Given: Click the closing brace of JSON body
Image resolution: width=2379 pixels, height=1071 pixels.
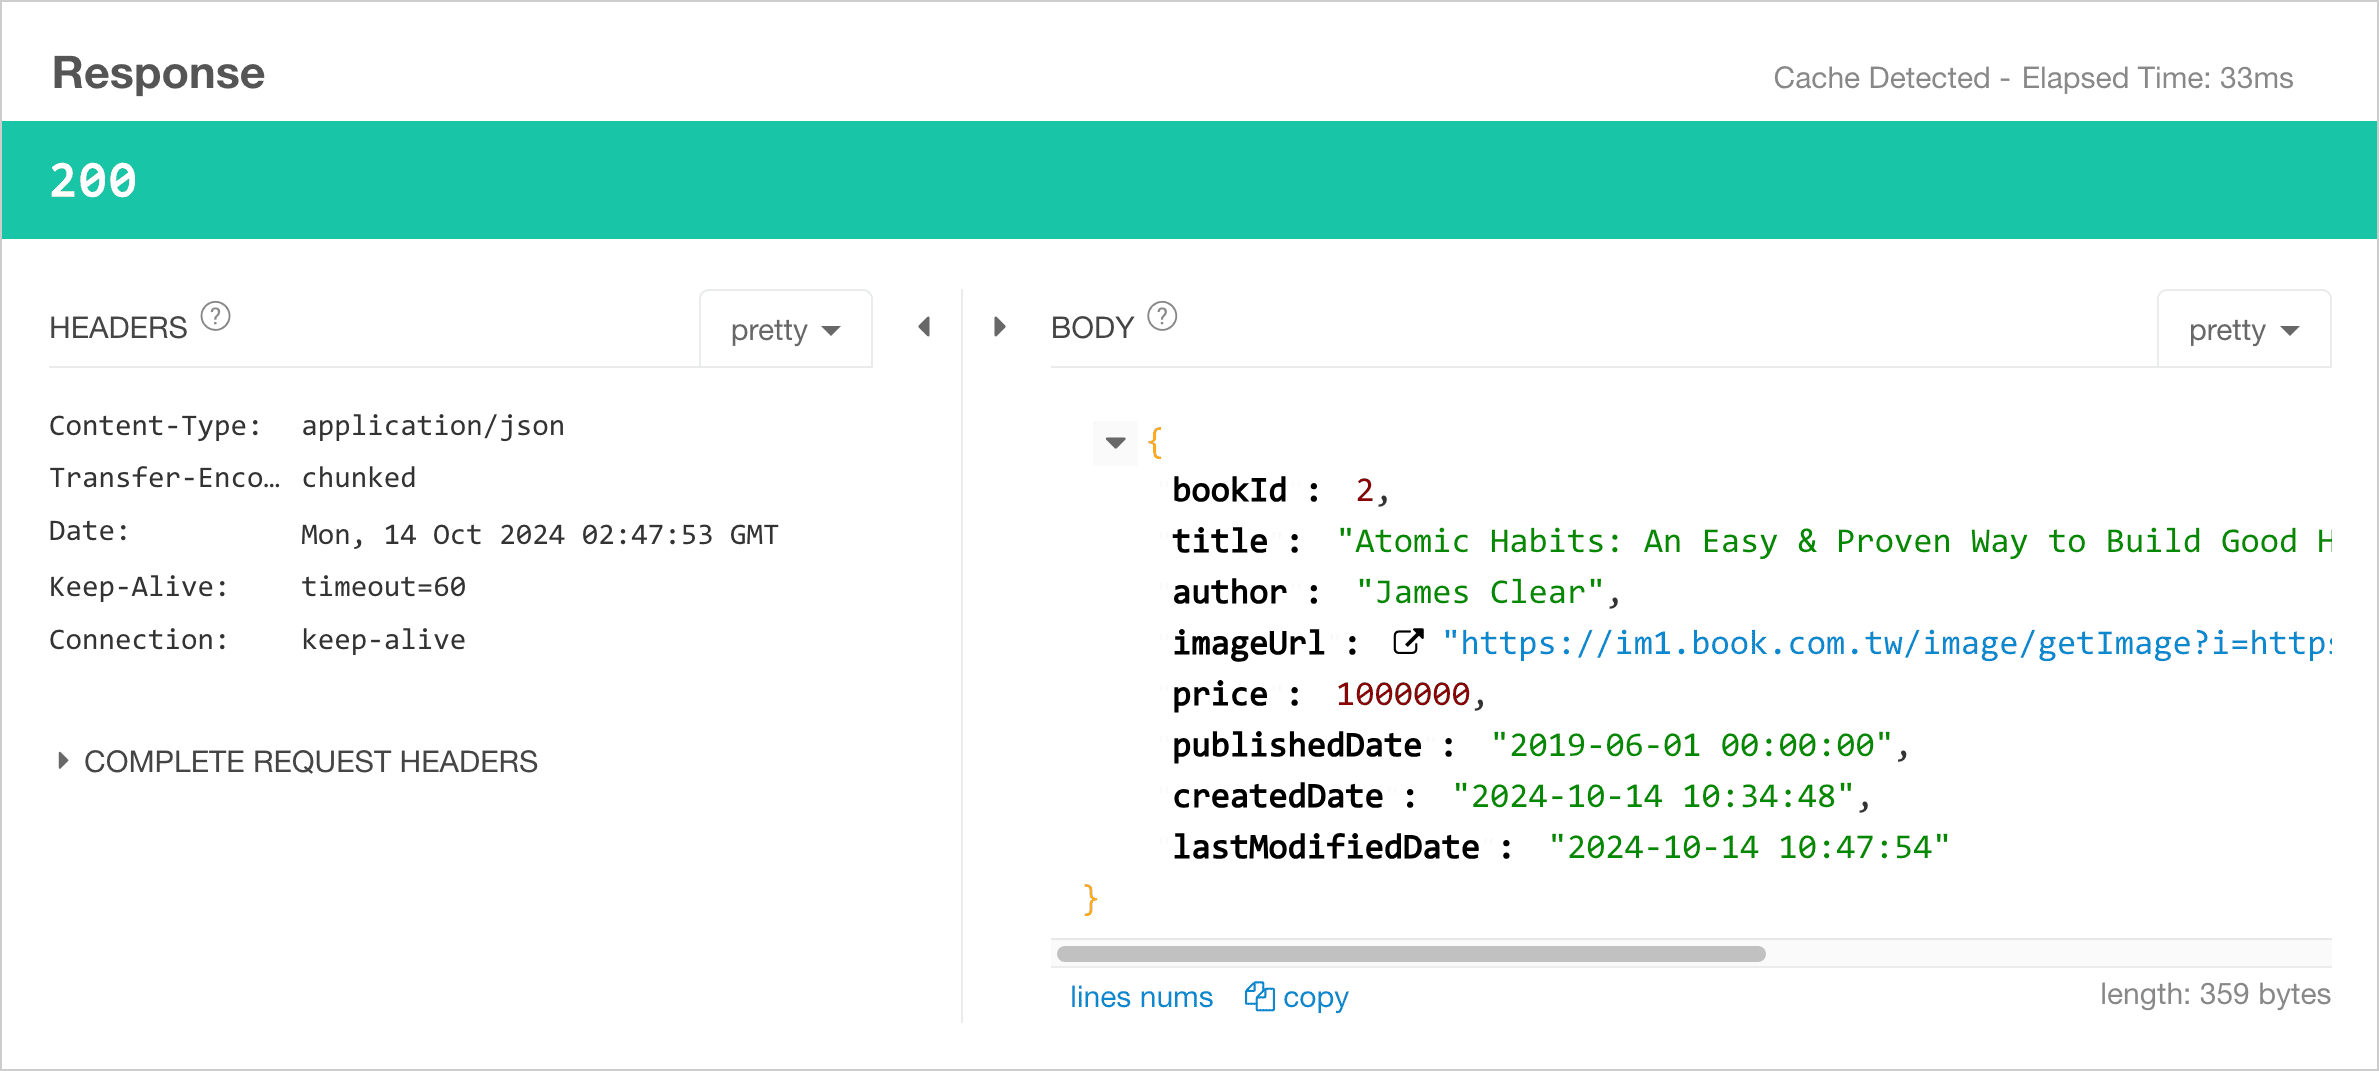Looking at the screenshot, I should [x=1090, y=899].
